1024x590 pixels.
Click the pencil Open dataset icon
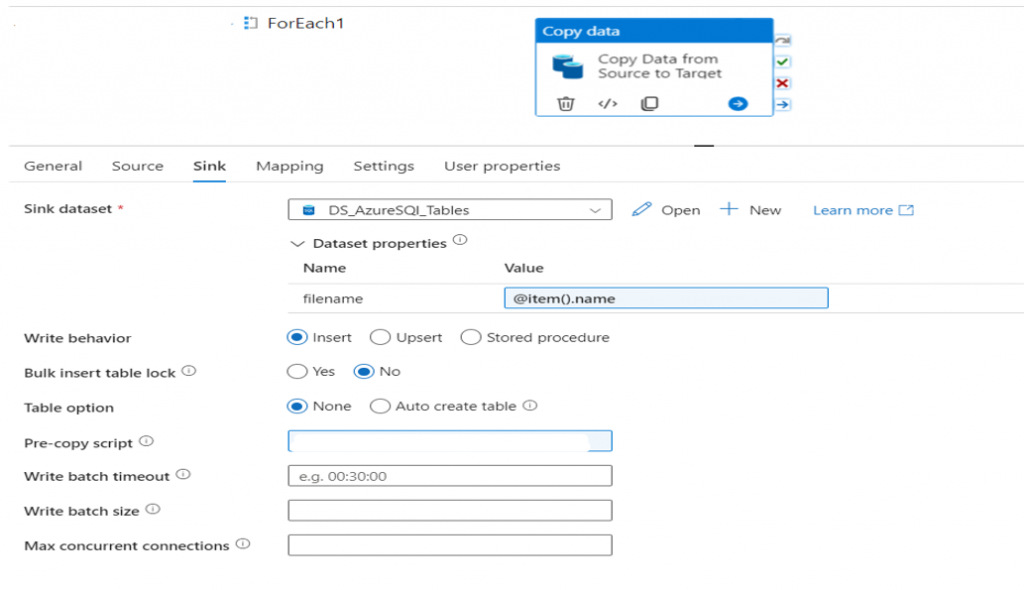pos(643,210)
